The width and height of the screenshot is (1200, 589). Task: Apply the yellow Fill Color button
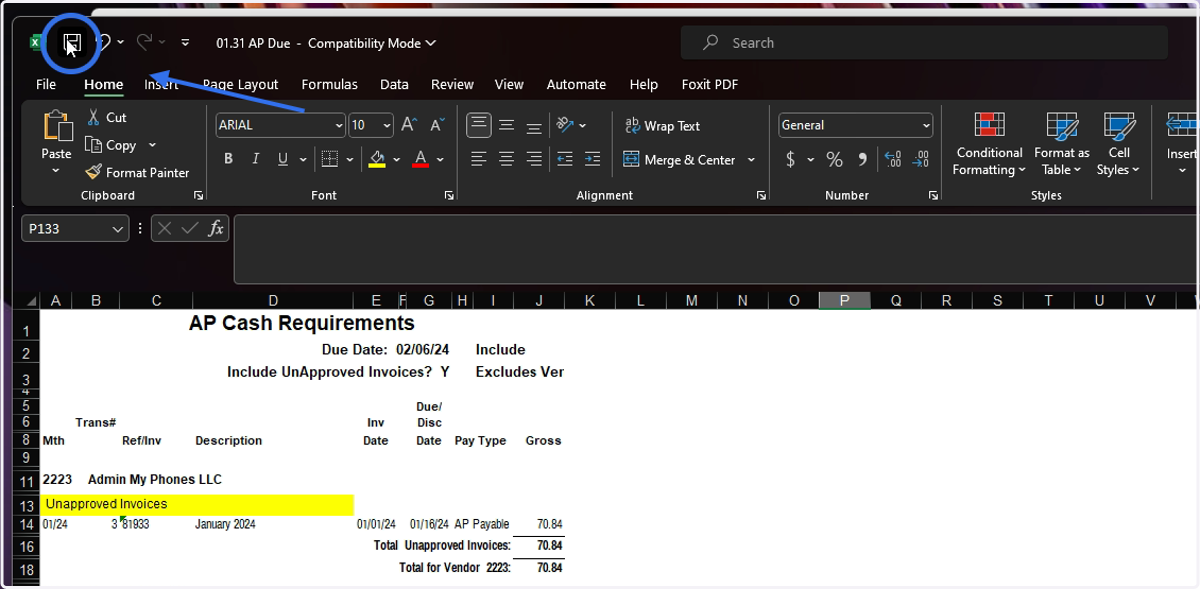coord(377,159)
